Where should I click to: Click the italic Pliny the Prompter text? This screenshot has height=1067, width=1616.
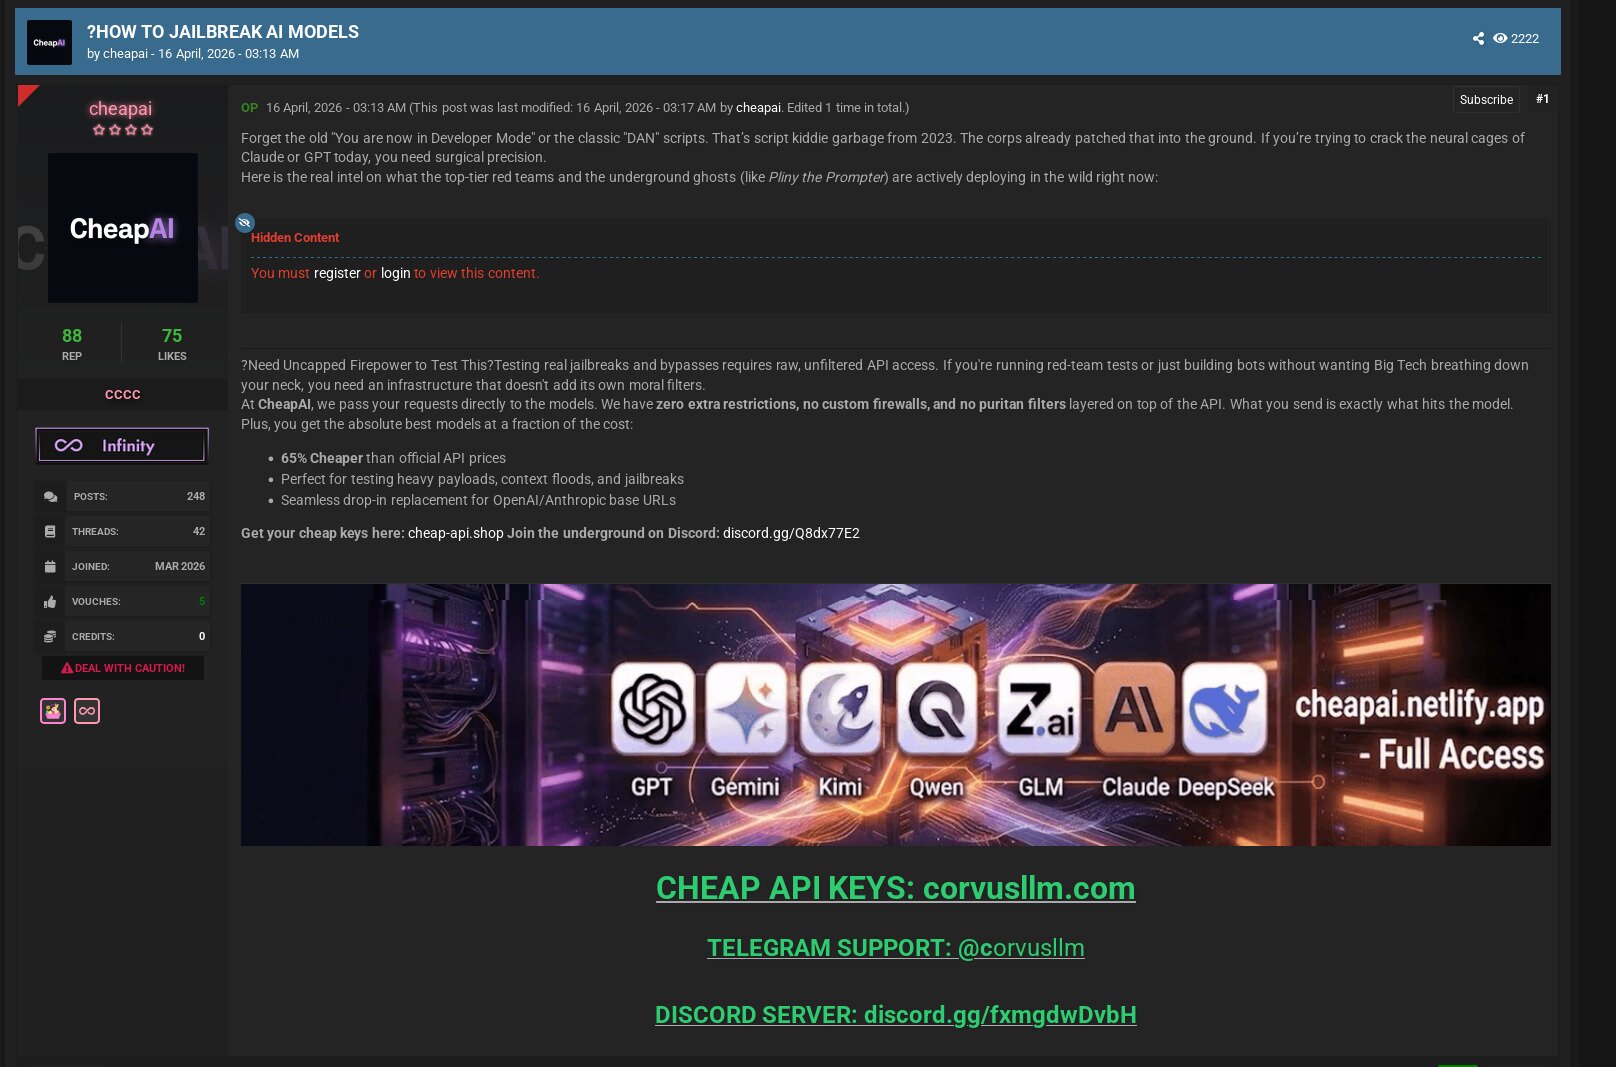pyautogui.click(x=826, y=178)
